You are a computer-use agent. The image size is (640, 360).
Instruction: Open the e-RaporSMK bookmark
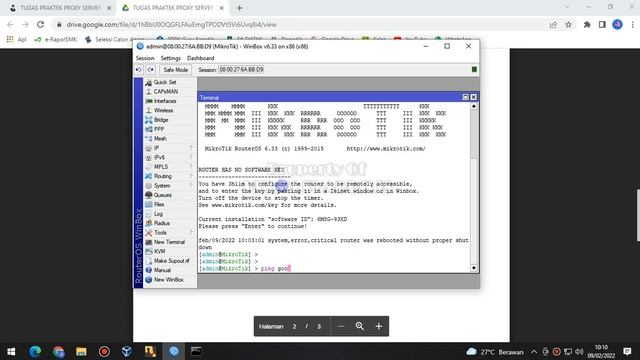click(x=56, y=39)
